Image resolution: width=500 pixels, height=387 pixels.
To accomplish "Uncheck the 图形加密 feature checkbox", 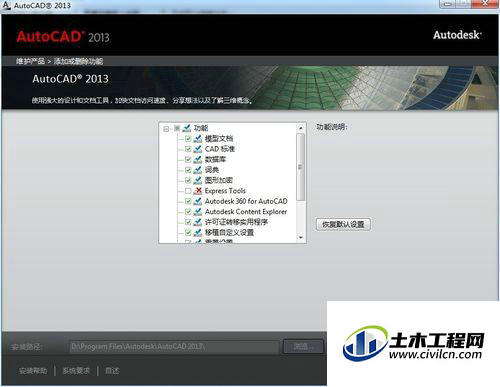I will [x=188, y=181].
